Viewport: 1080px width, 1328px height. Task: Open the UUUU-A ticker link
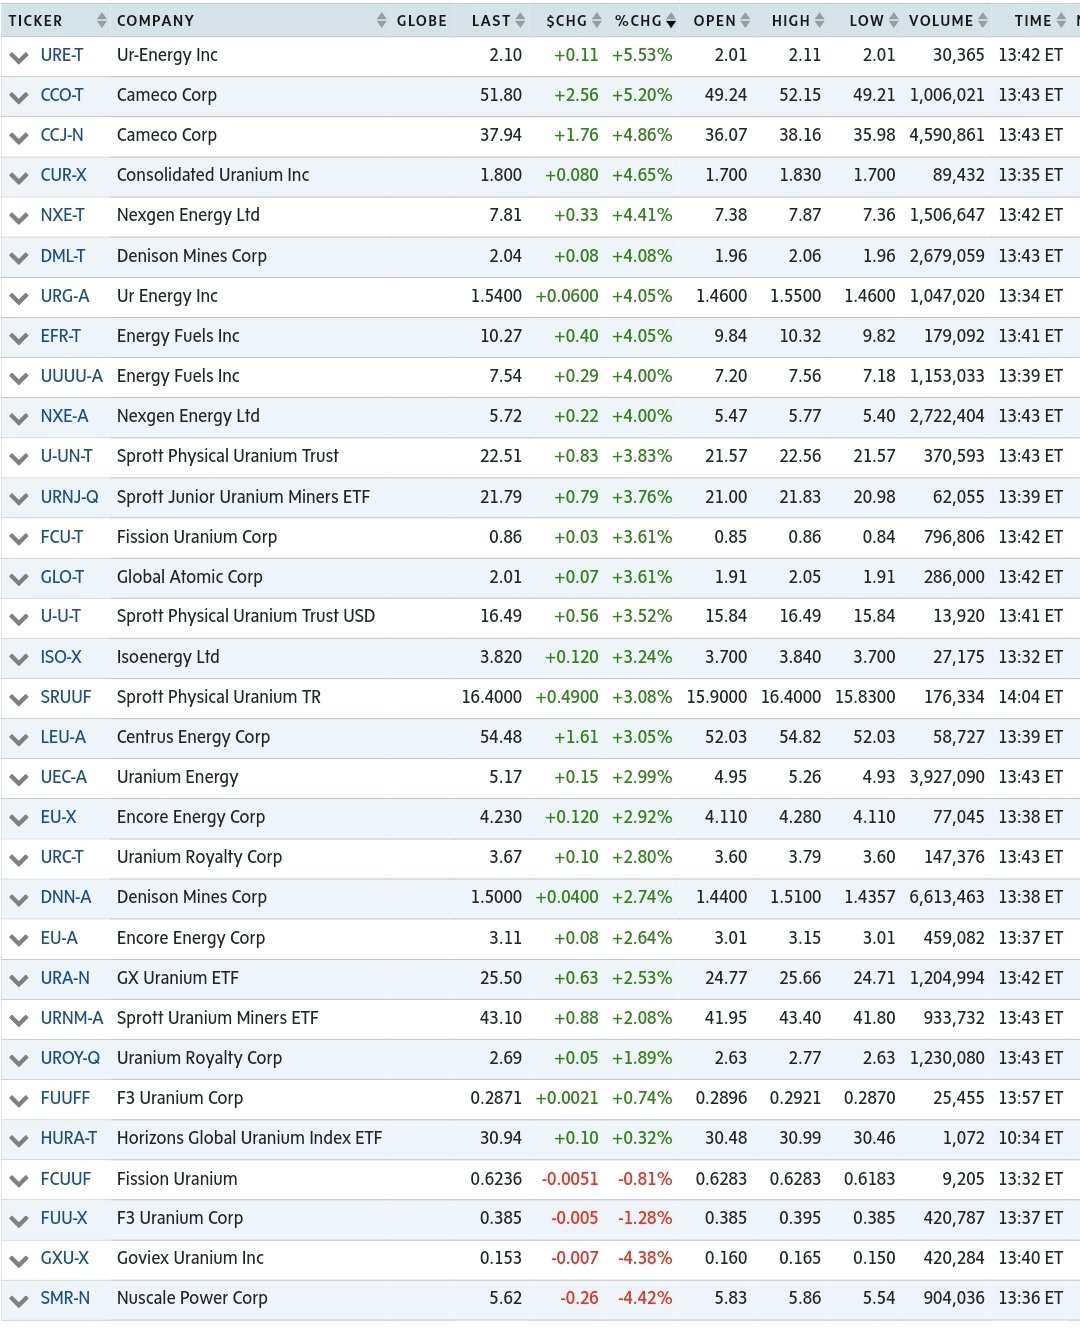(71, 376)
